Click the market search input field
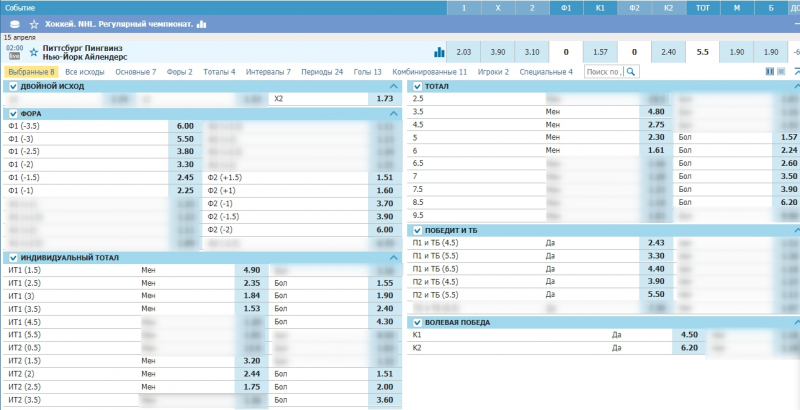This screenshot has height=410, width=800. coord(604,72)
